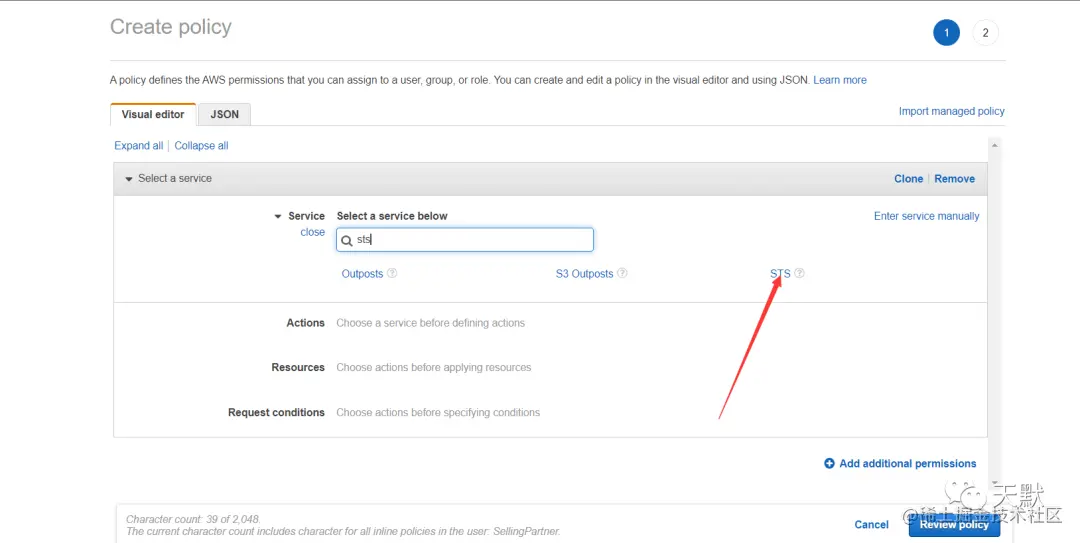
Task: Click Add additional permissions
Action: tap(907, 464)
